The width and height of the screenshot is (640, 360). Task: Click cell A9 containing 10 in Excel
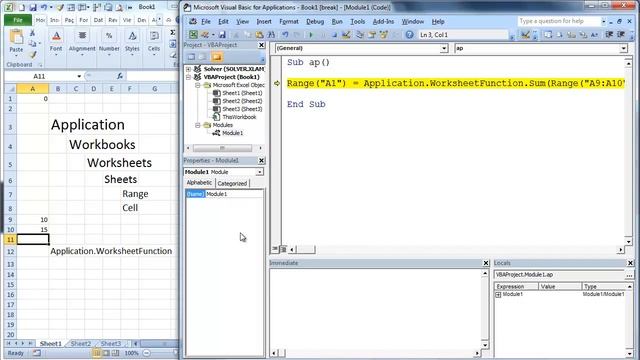click(33, 220)
